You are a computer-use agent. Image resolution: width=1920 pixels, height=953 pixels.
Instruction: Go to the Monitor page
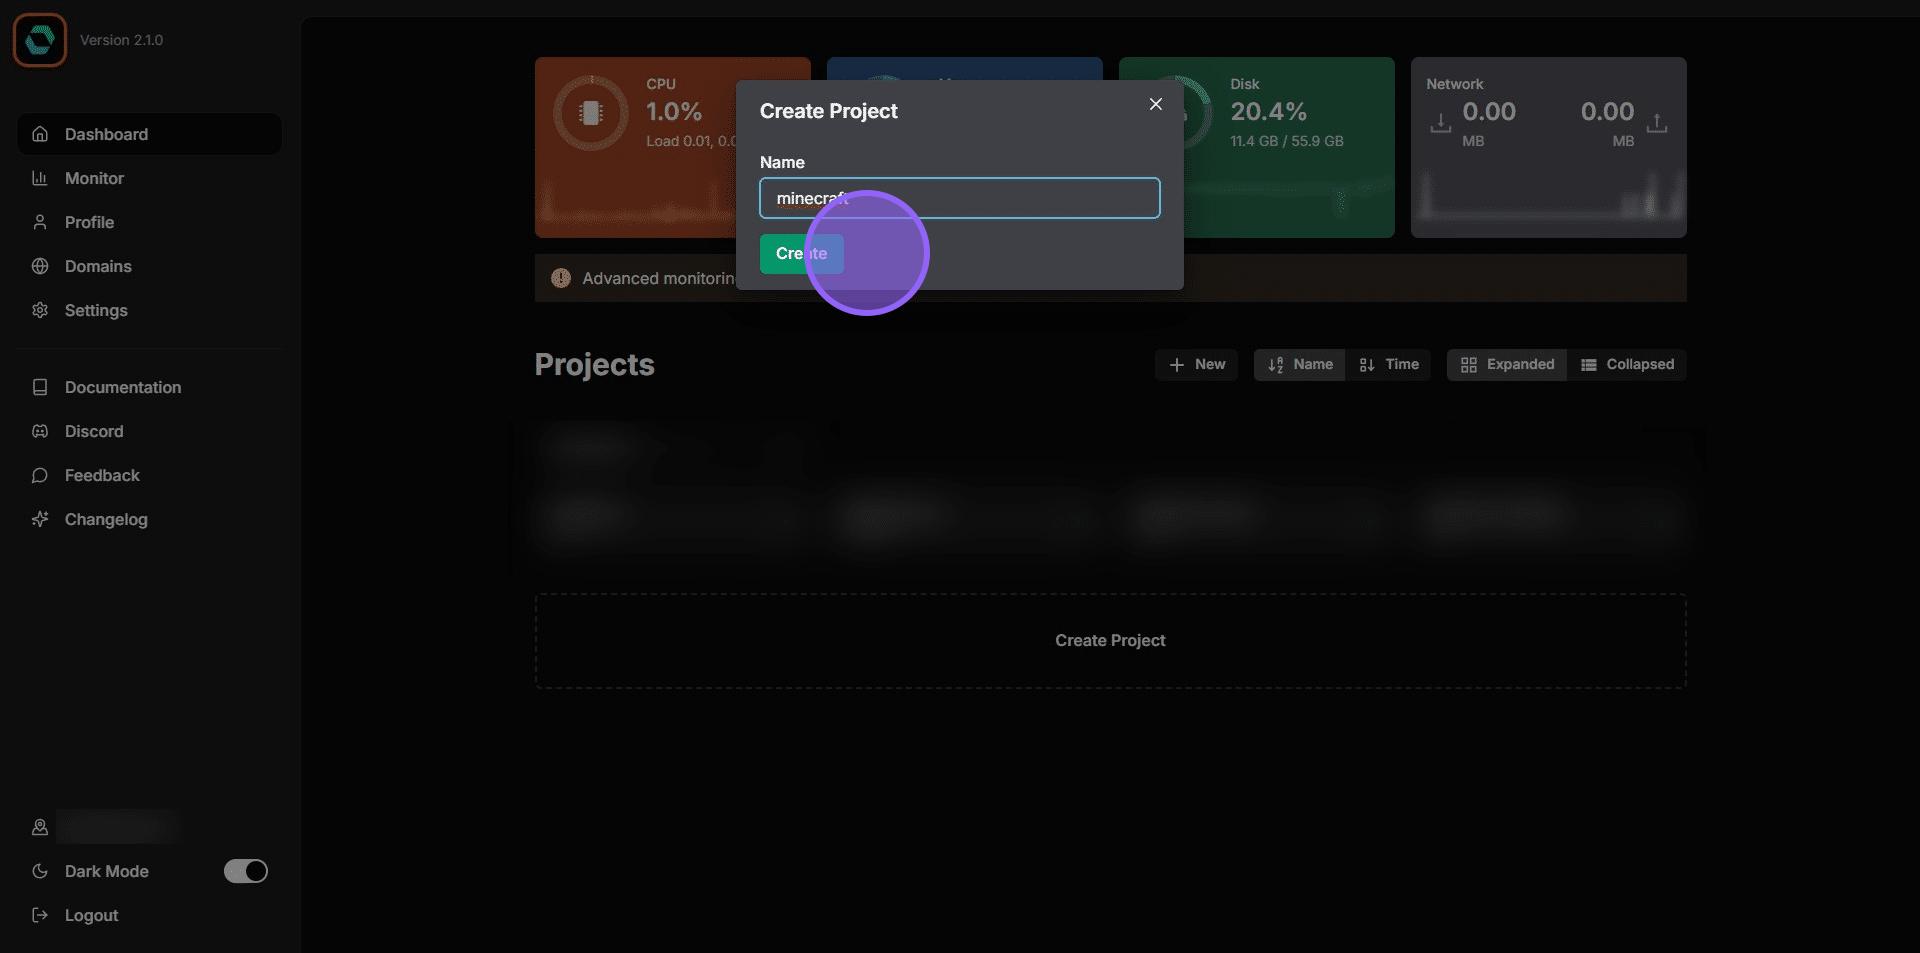click(149, 178)
